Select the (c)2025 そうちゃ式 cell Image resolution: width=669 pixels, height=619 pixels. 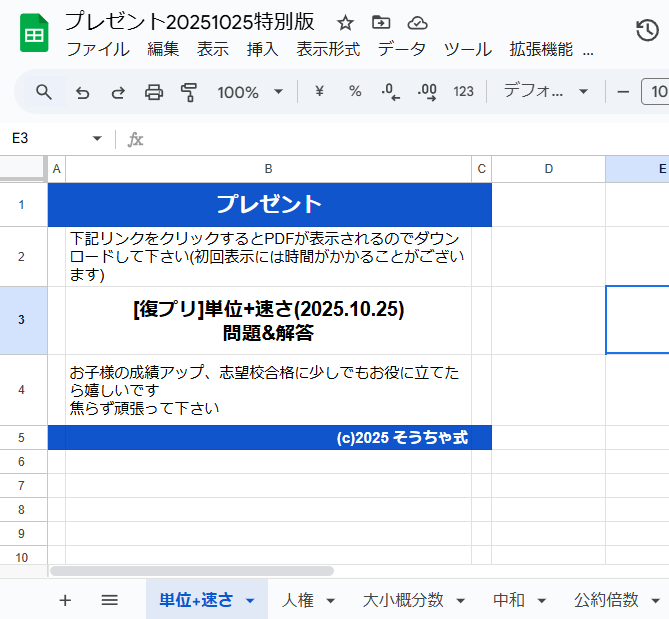[x=268, y=437]
